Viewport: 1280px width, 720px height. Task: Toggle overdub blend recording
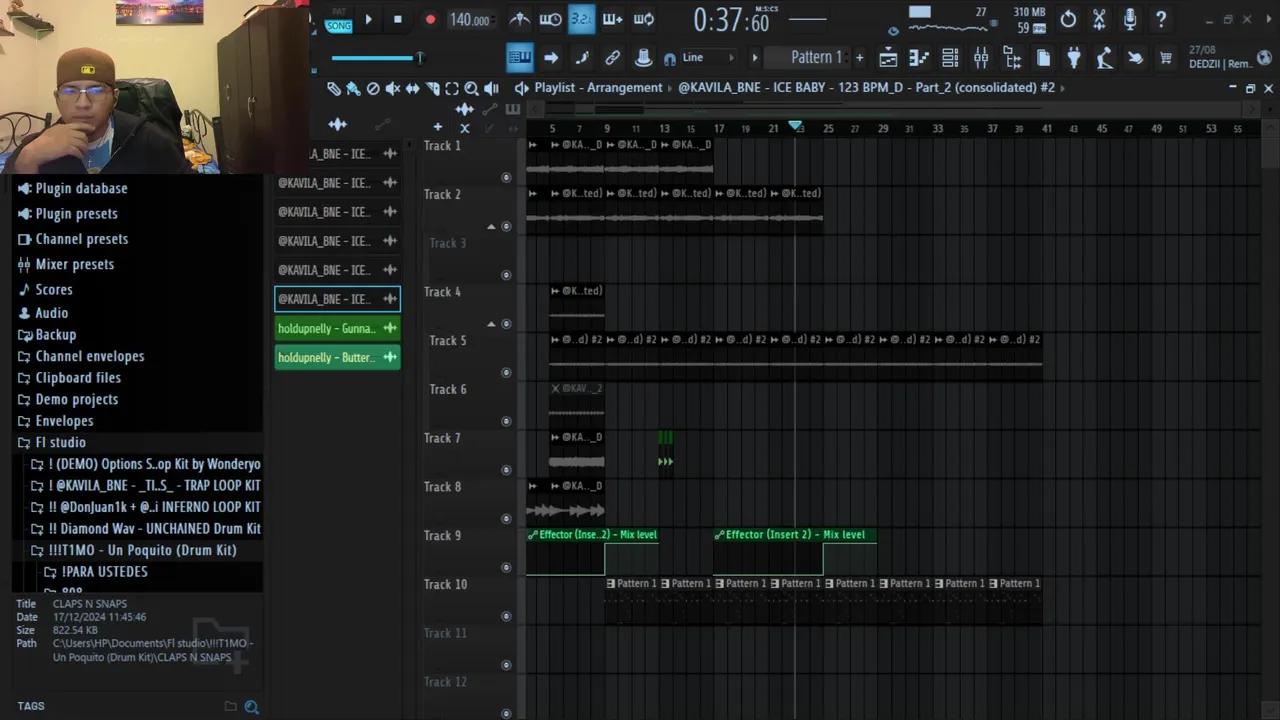[612, 19]
